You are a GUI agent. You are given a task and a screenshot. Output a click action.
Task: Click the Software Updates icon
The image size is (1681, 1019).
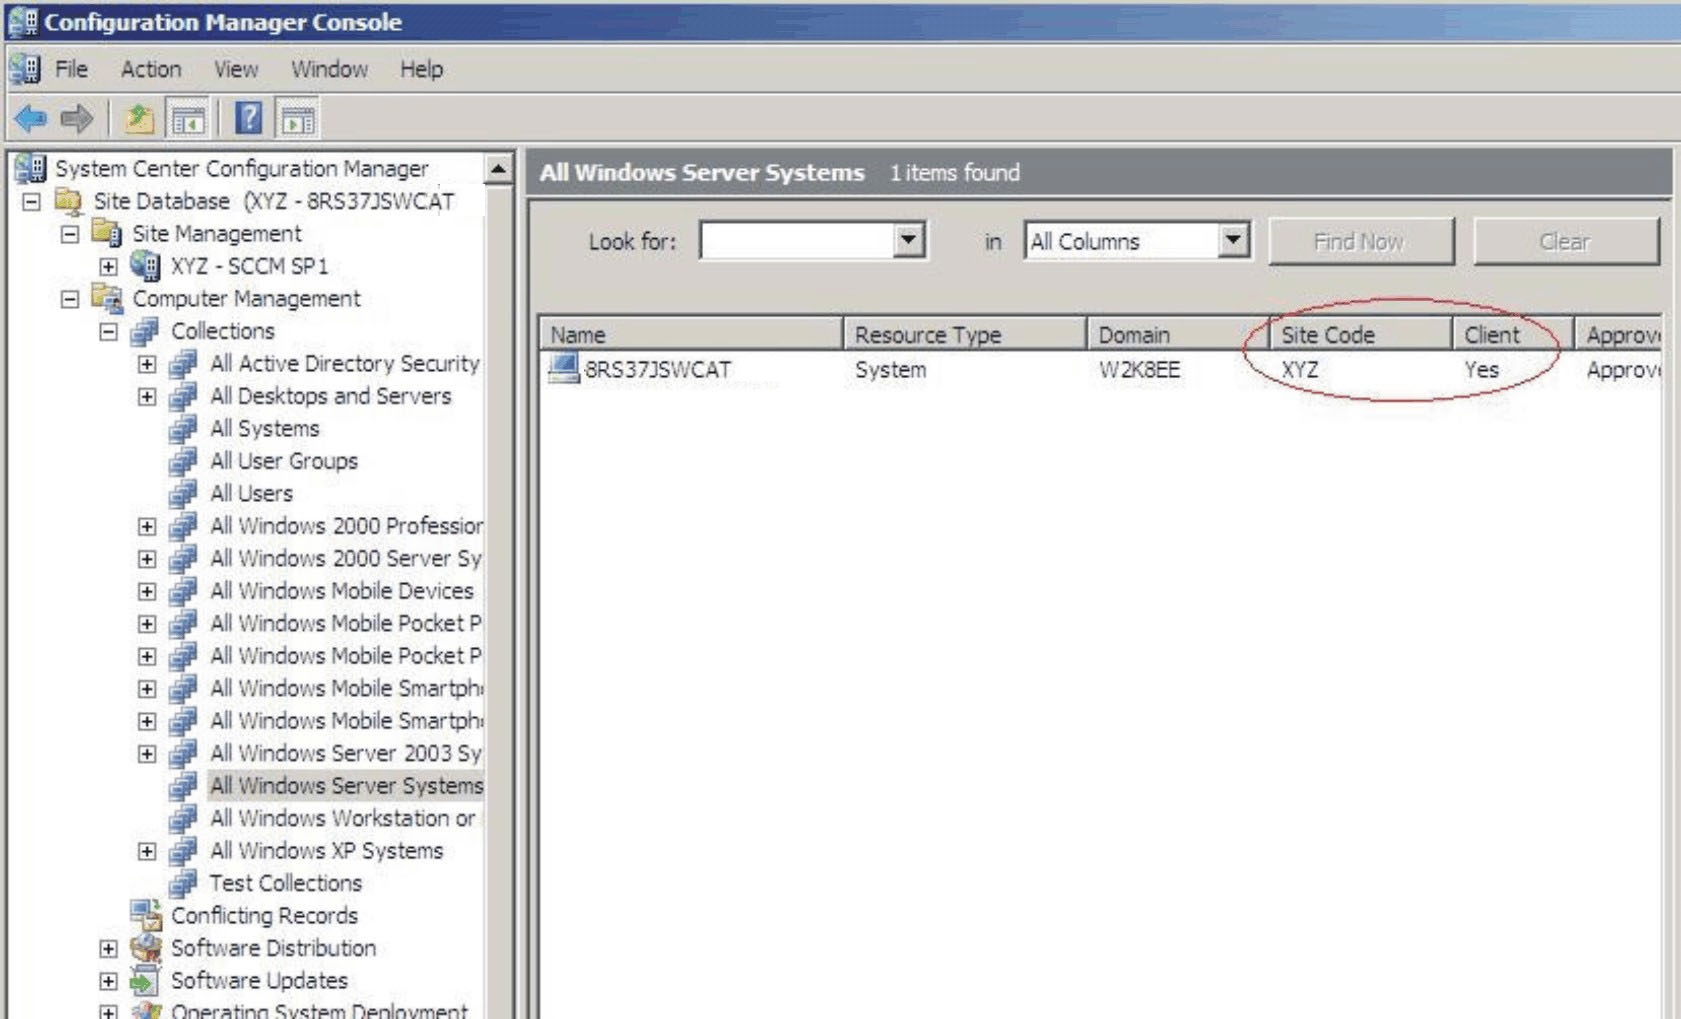click(146, 980)
